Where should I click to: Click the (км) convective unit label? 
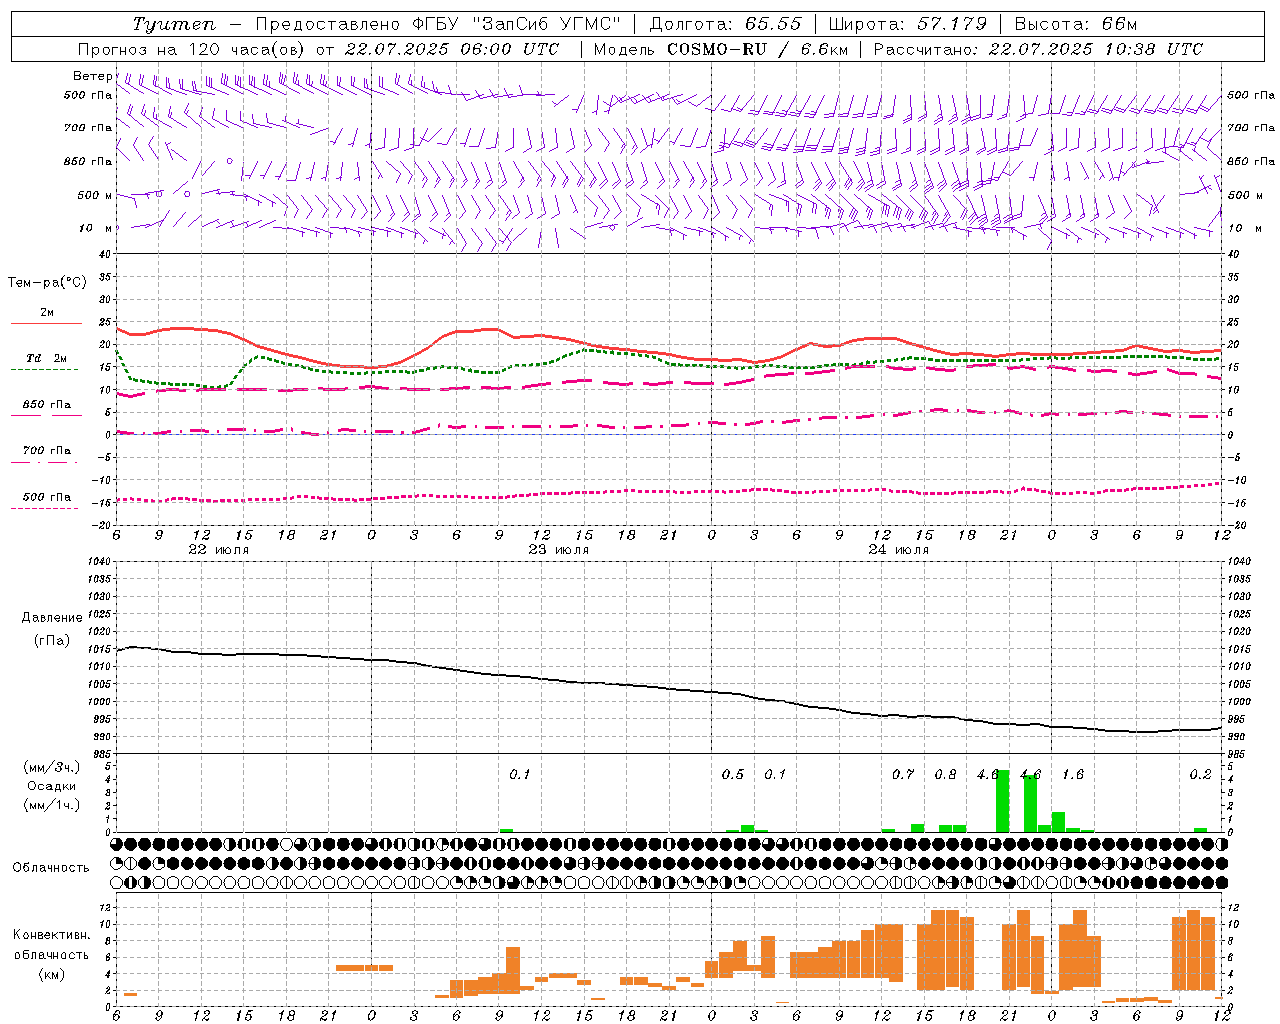[51, 974]
